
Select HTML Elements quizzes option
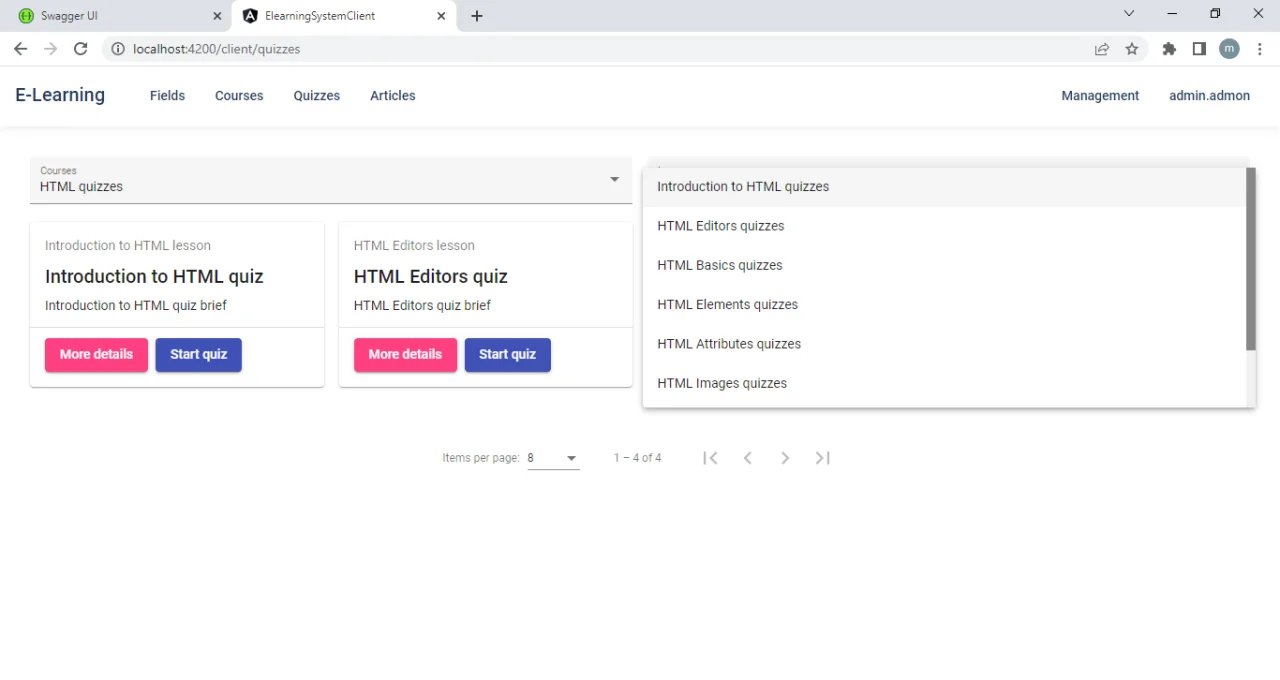click(x=944, y=305)
